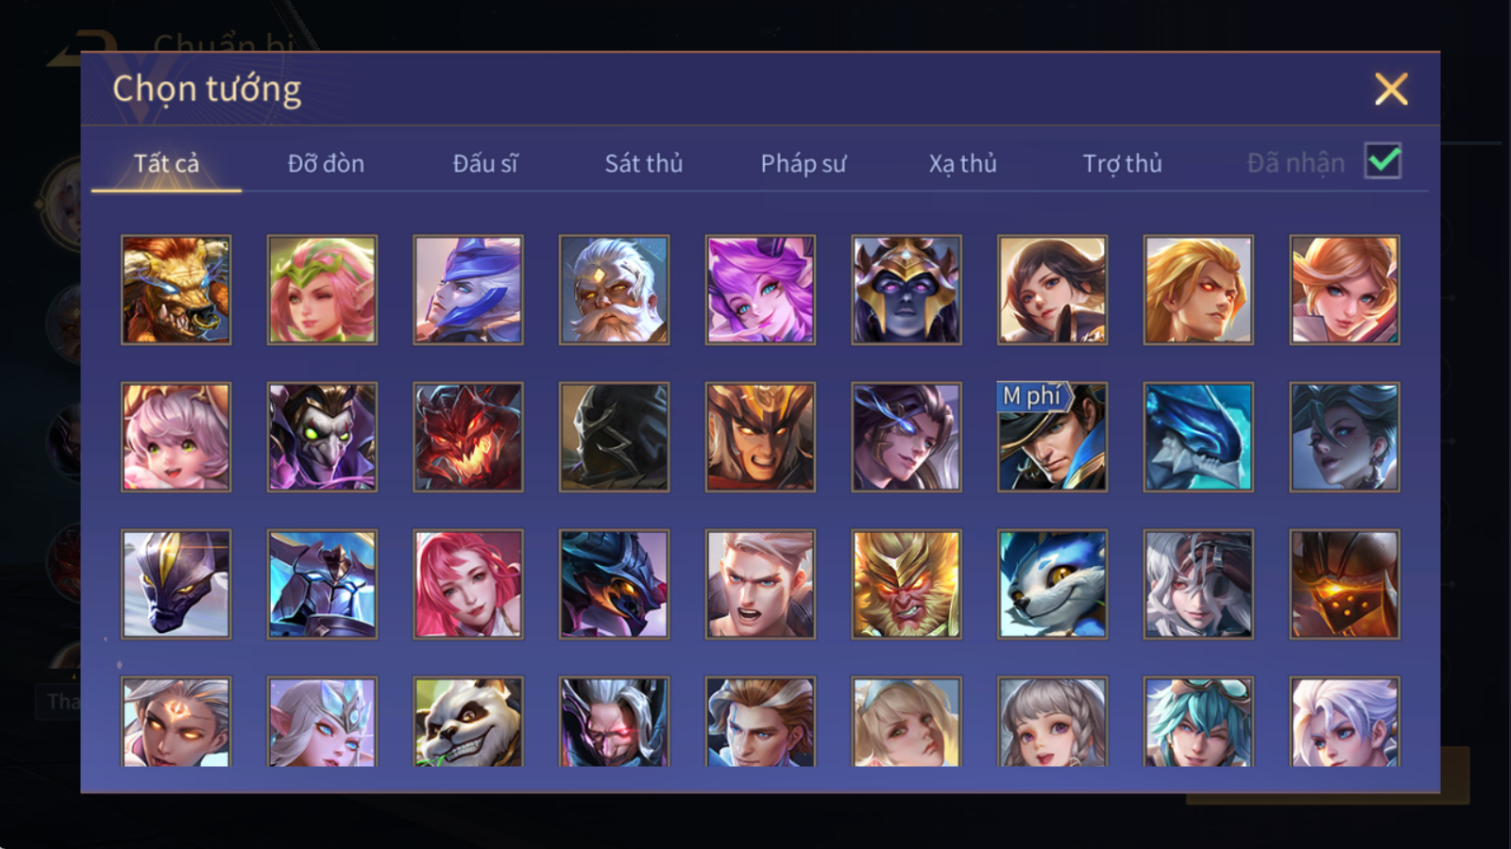Screen dimensions: 1511x849
Task: Select the Tất cả tab
Action: 166,163
